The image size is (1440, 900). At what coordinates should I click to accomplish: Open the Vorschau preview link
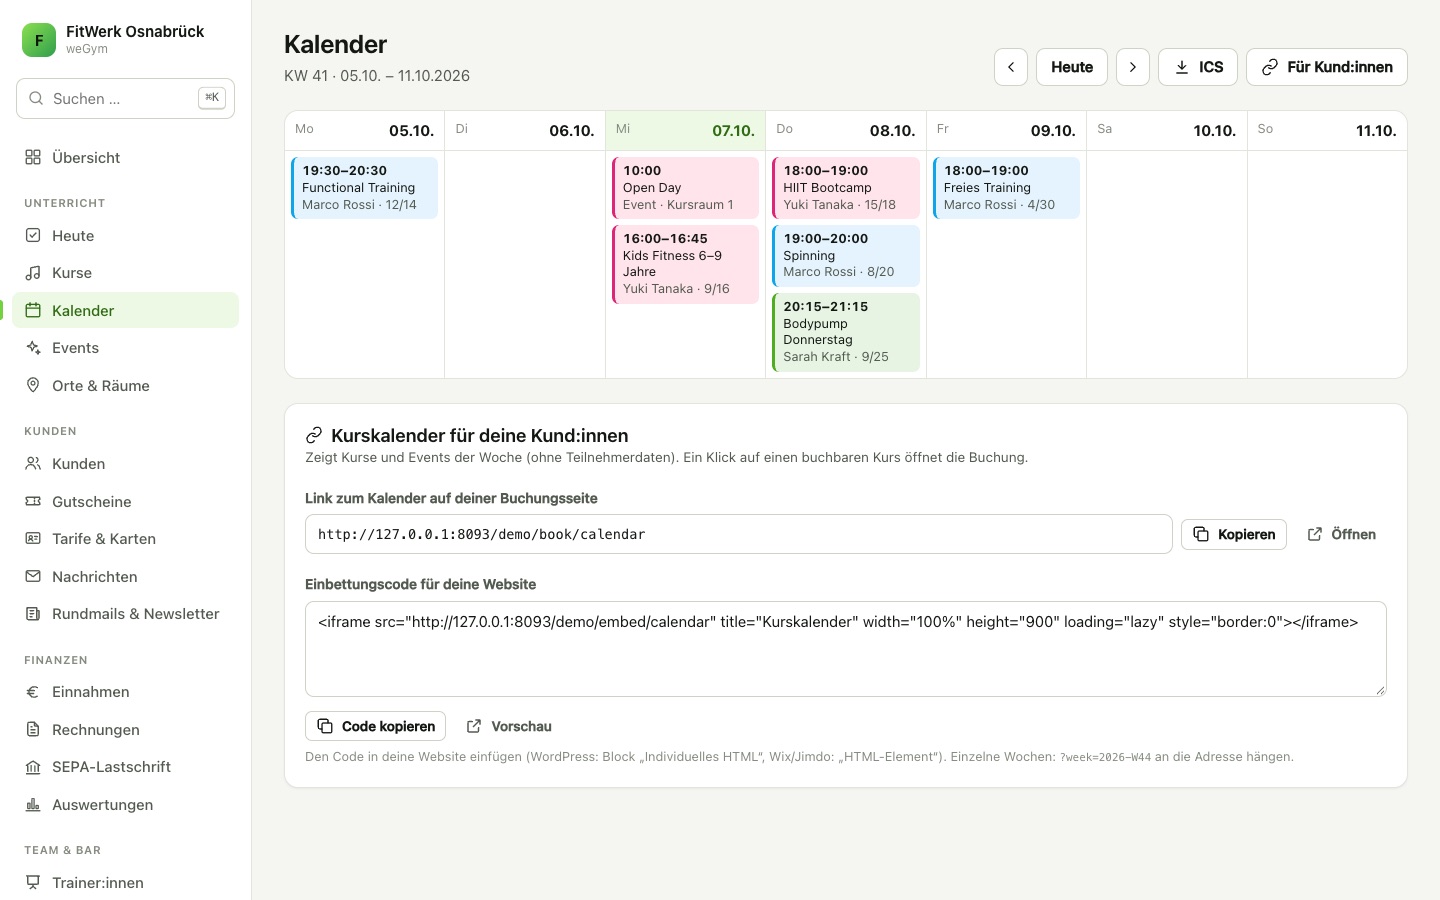509,726
